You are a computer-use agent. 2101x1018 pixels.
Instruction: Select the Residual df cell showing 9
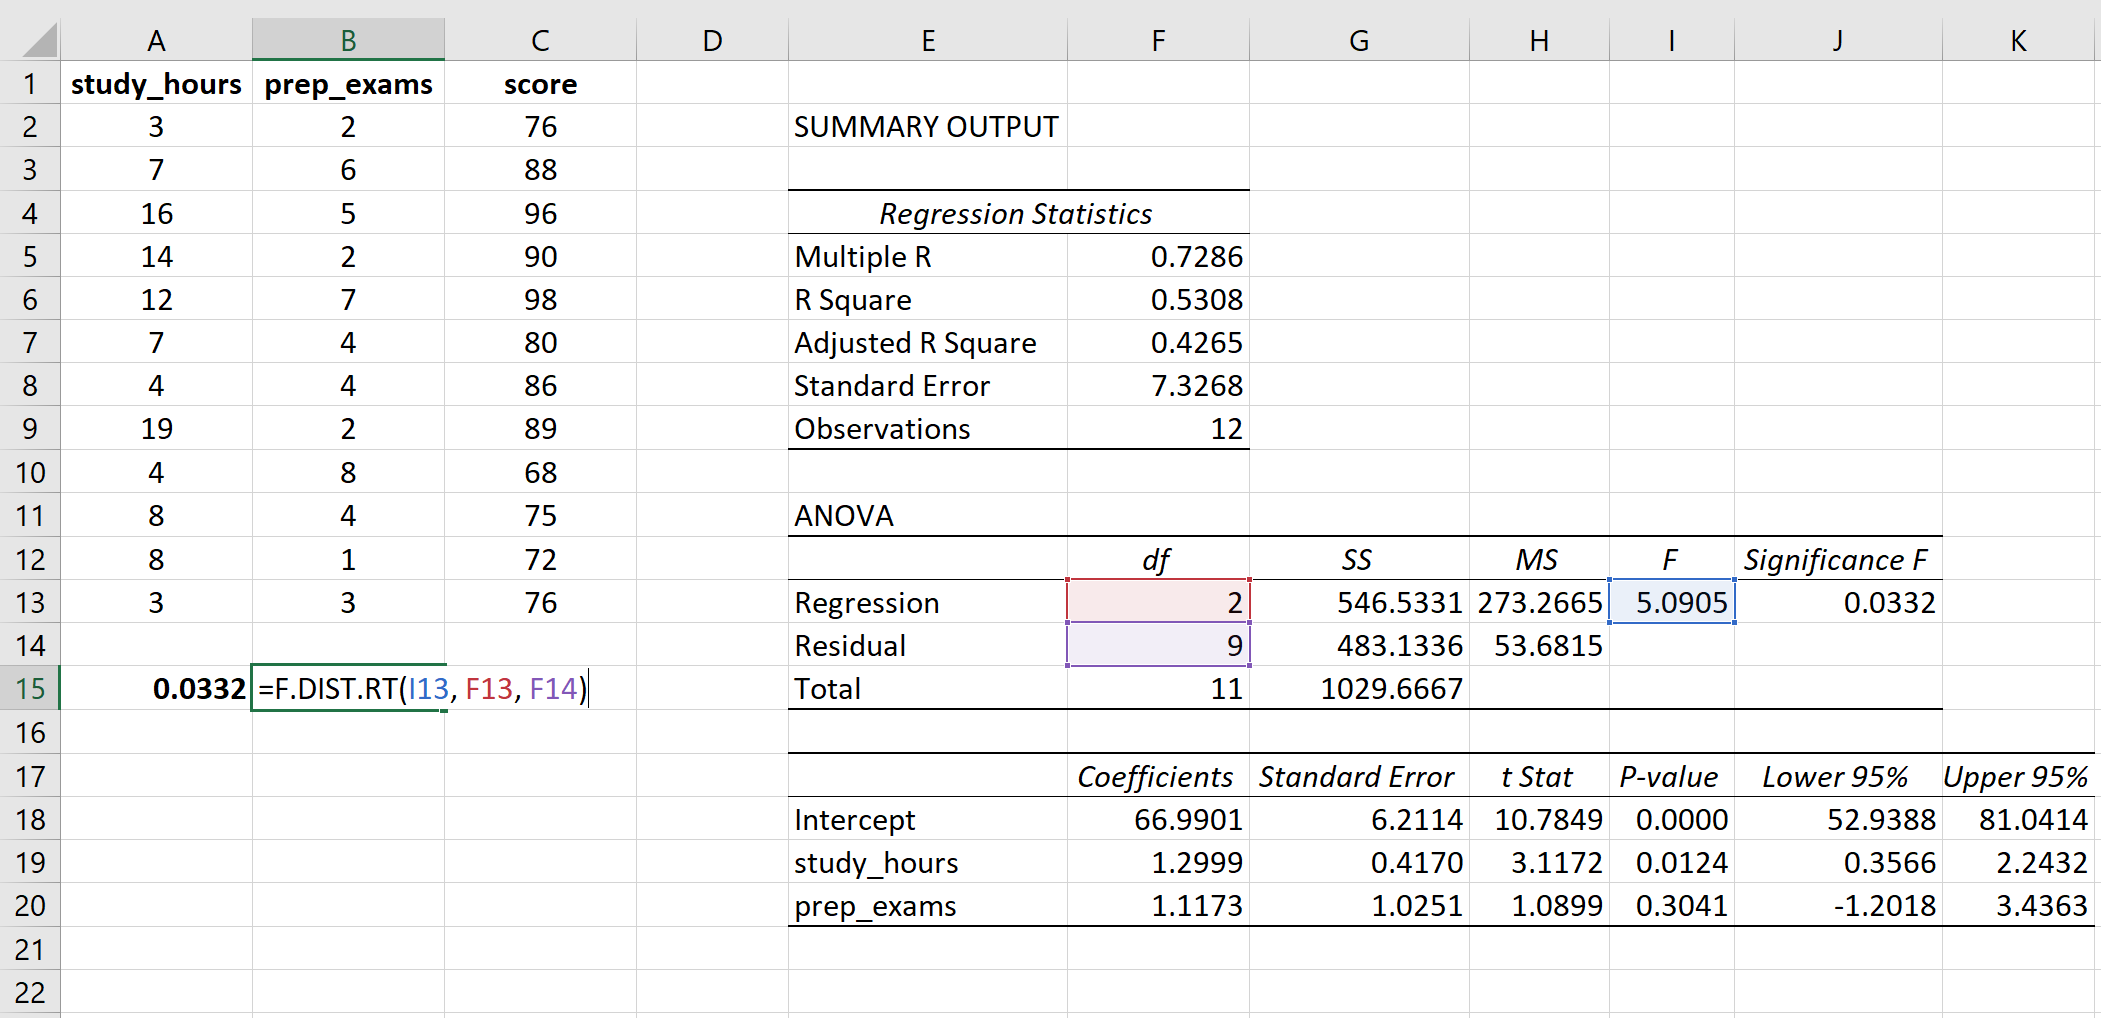point(1158,645)
